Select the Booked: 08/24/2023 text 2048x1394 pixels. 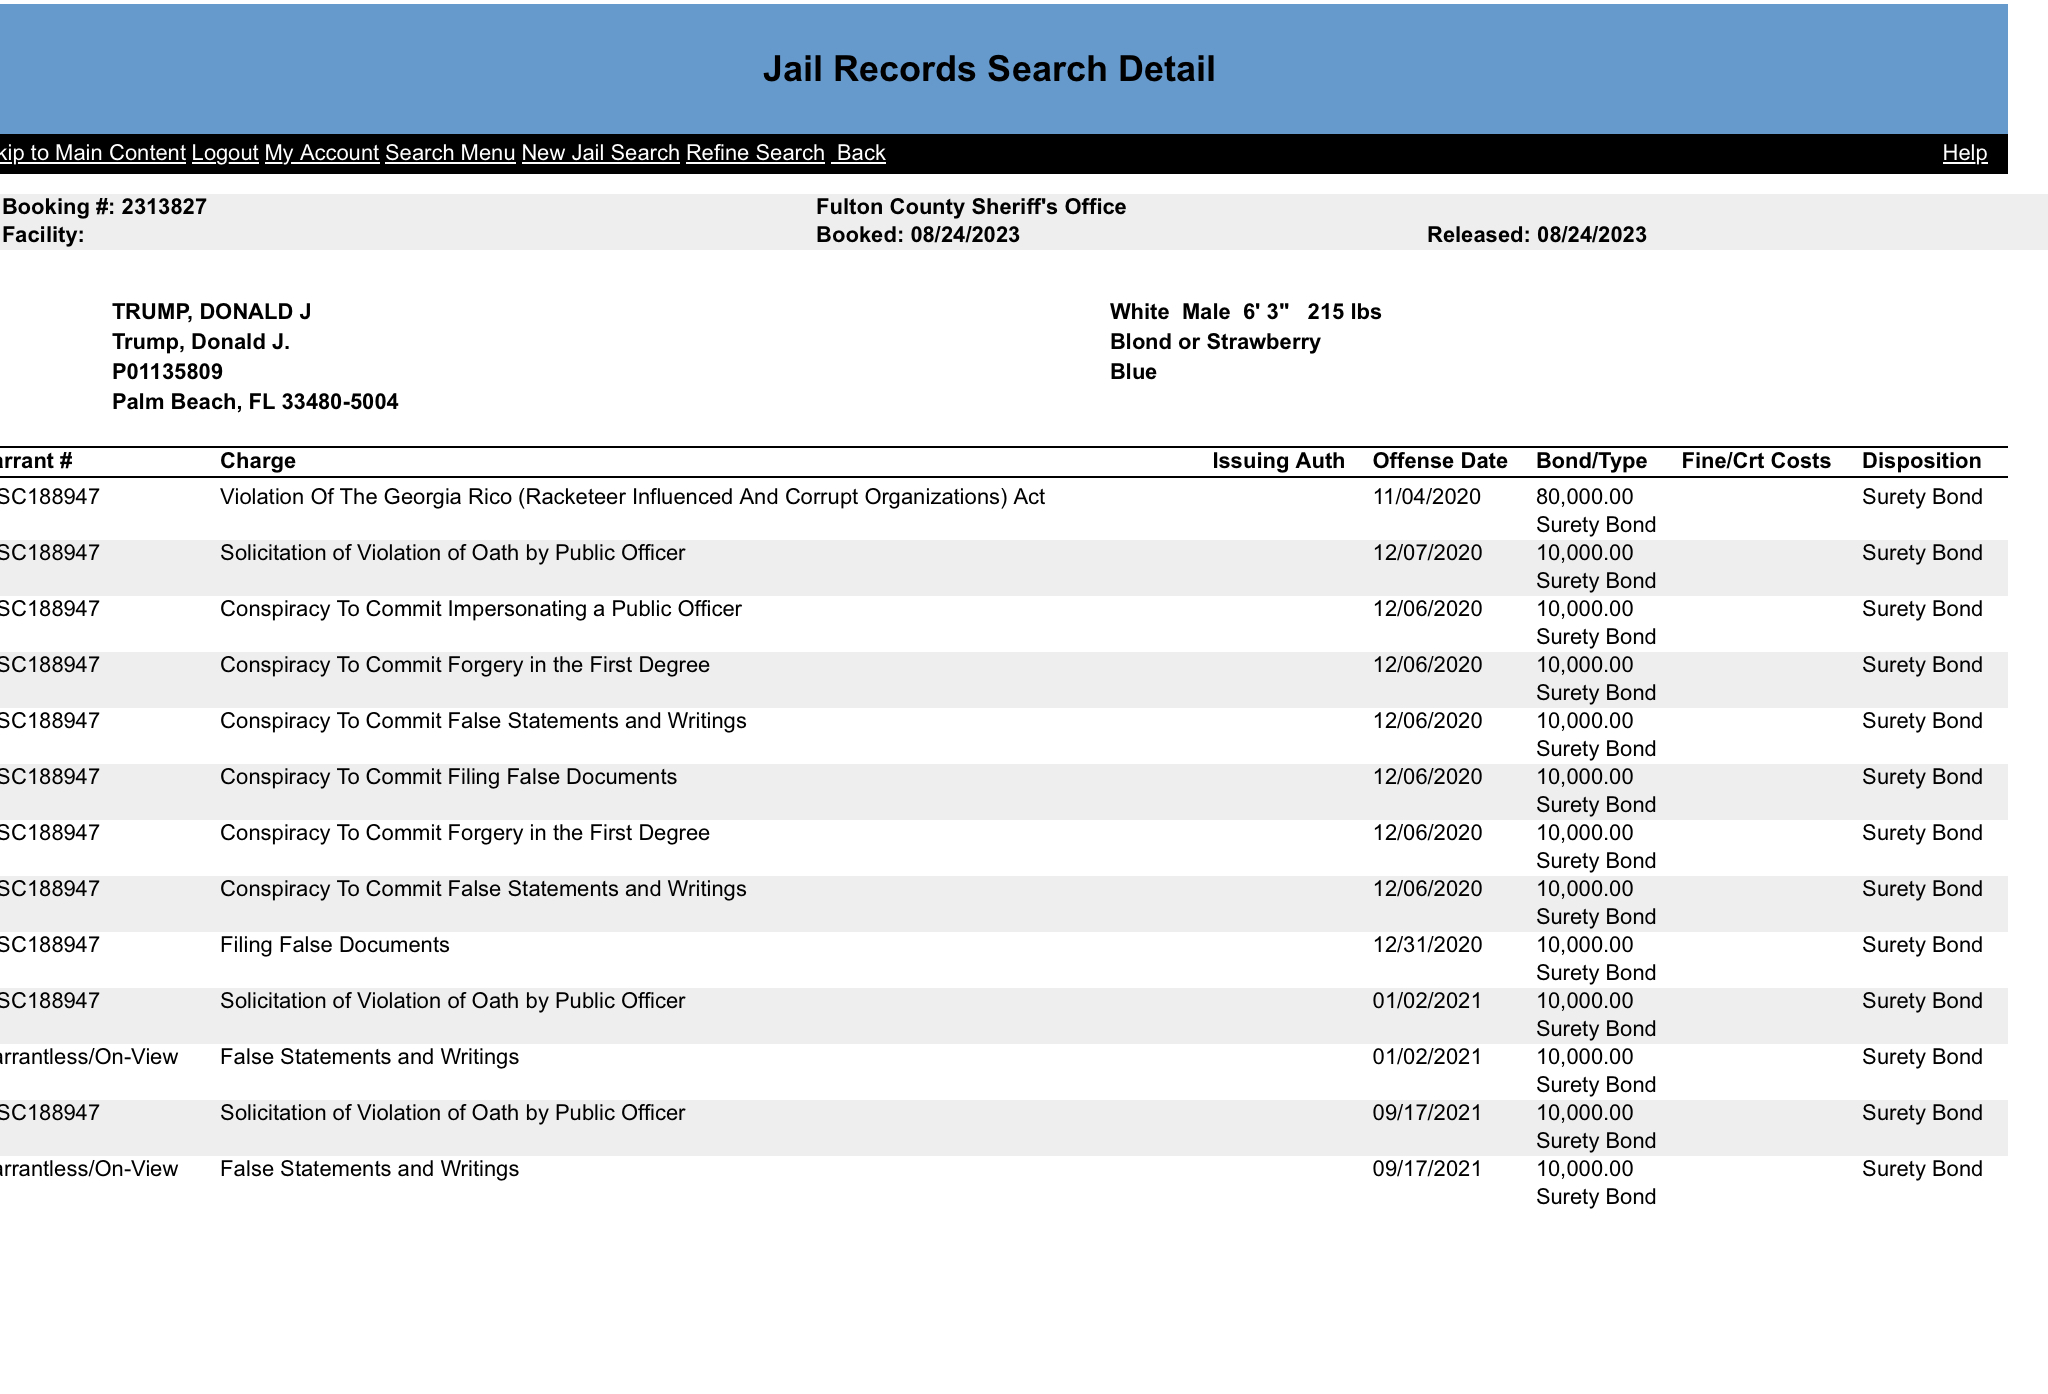pos(918,235)
